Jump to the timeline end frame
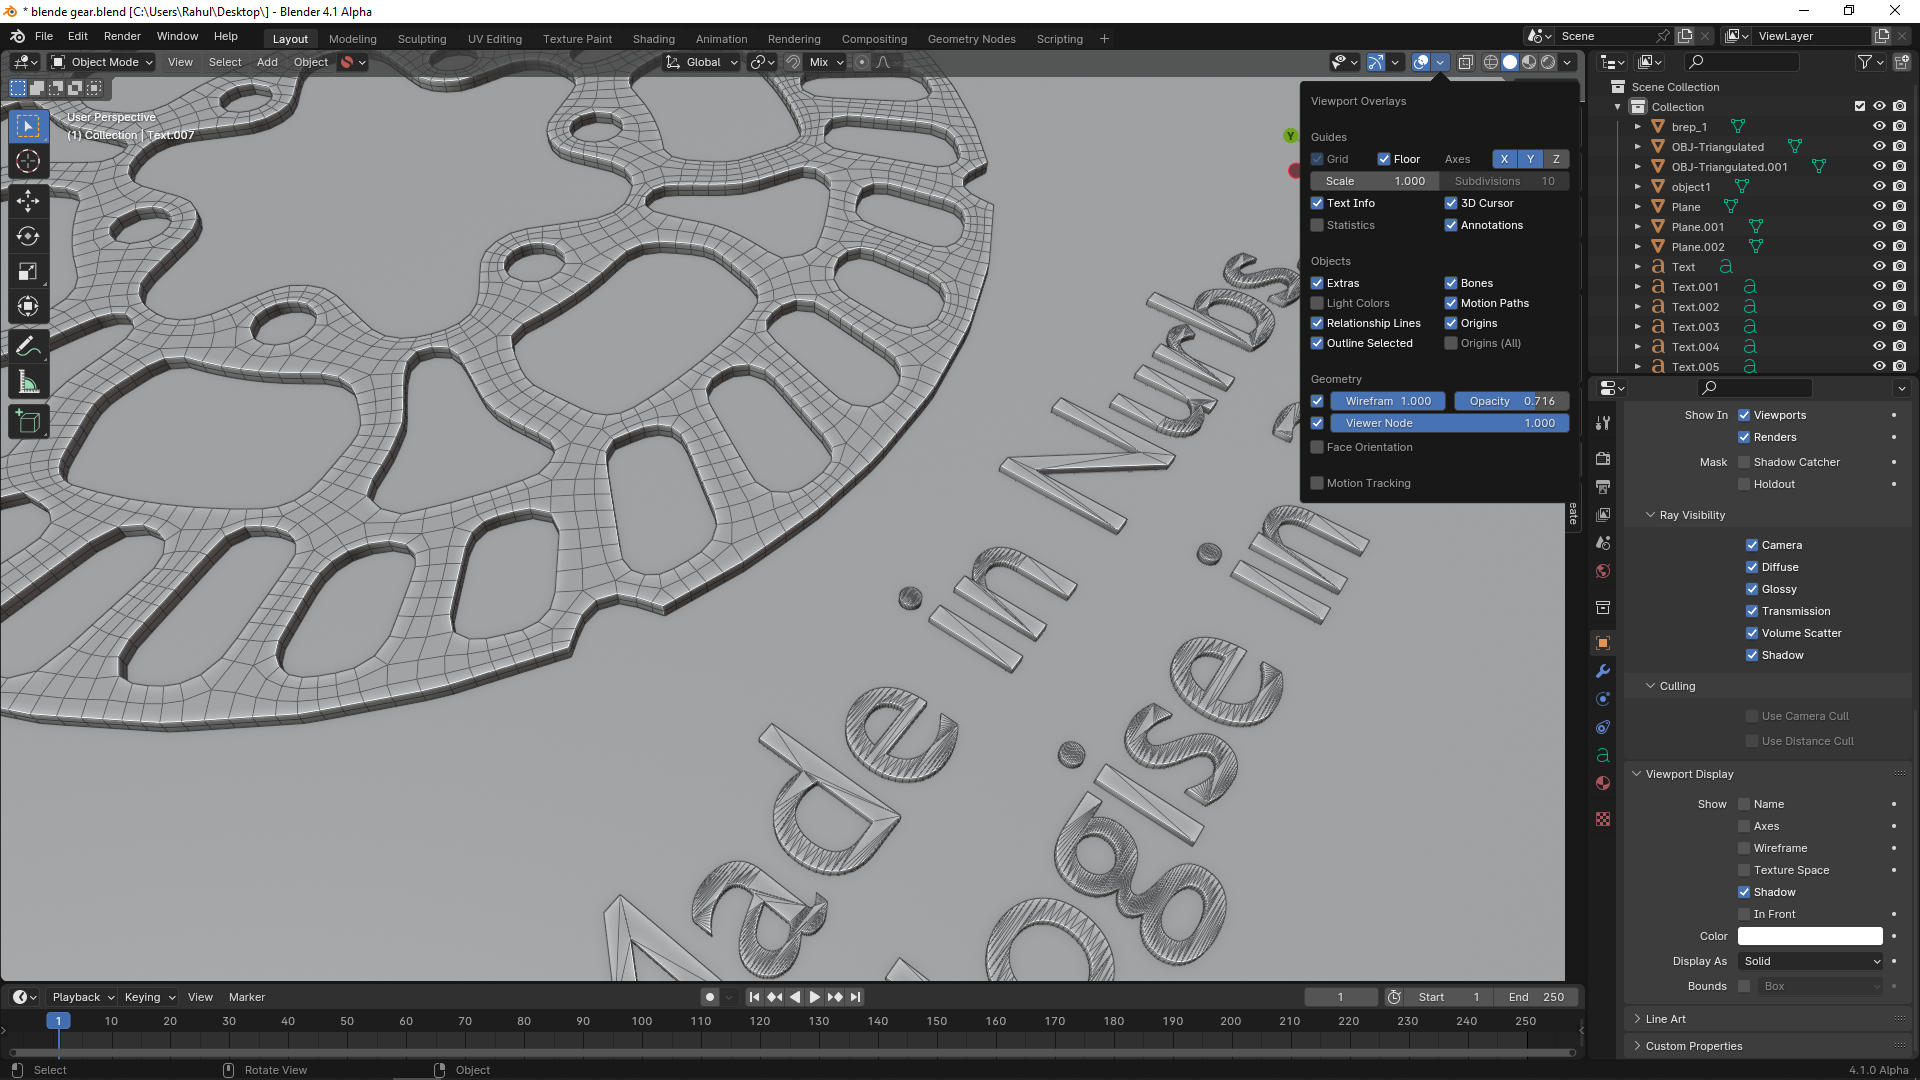 [x=855, y=997]
